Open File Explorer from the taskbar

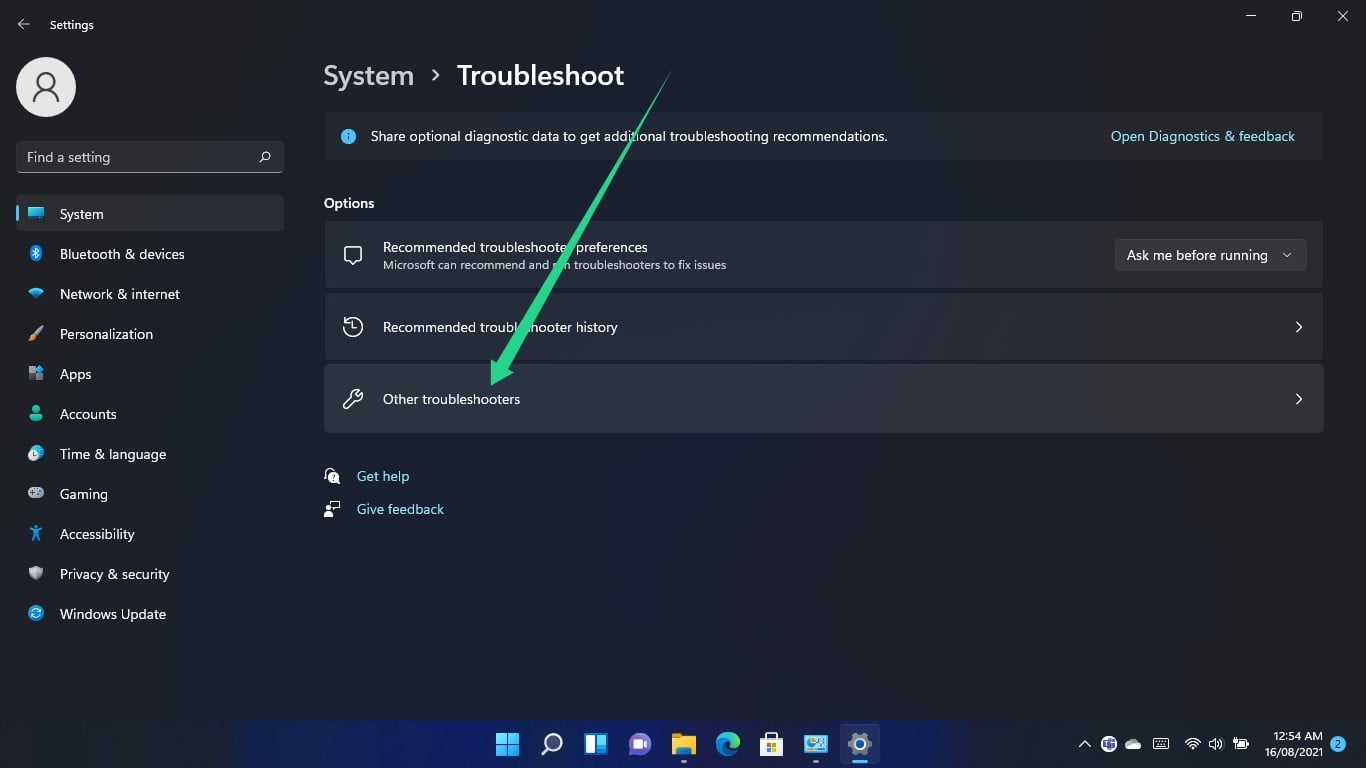[683, 744]
